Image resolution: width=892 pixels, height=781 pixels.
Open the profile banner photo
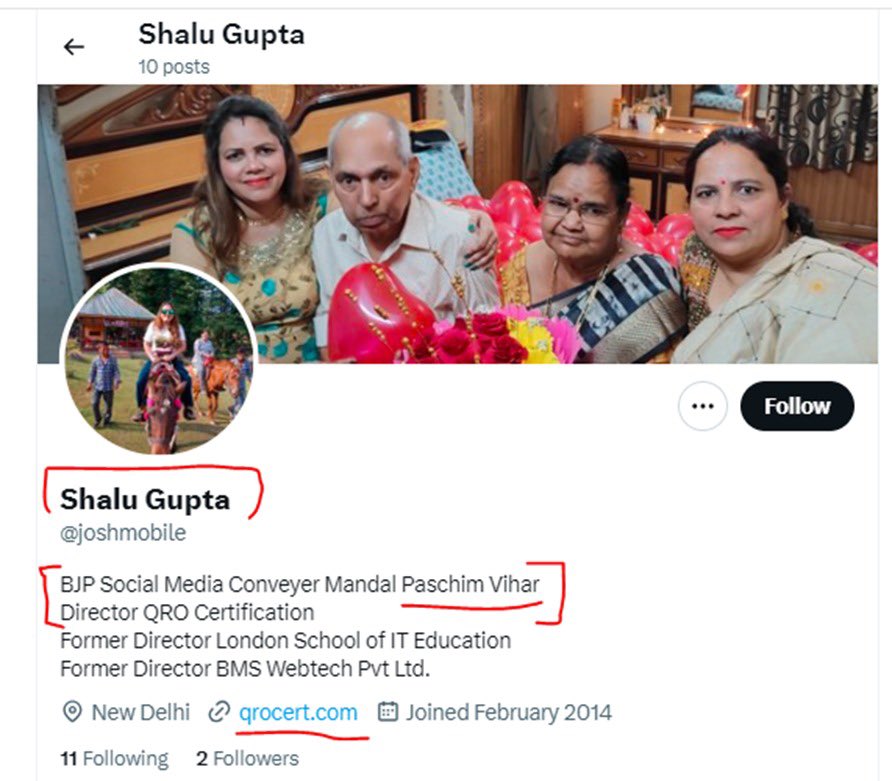(x=457, y=224)
